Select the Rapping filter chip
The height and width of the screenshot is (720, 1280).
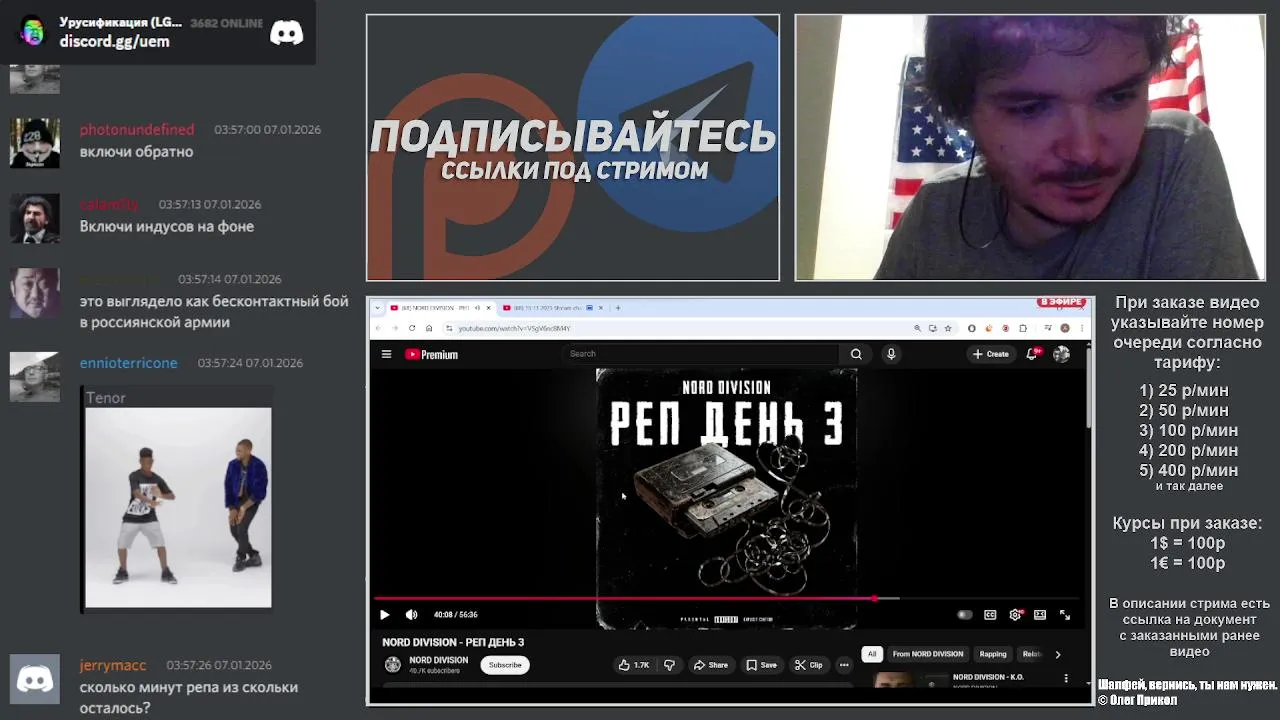[x=993, y=654]
